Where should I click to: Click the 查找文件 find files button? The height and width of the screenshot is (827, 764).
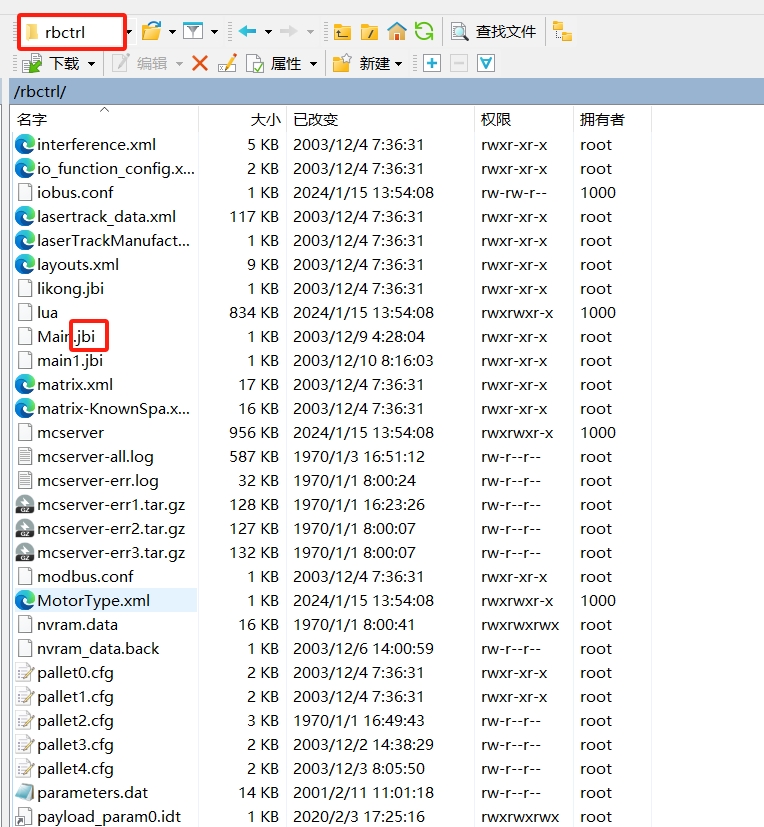click(x=494, y=32)
